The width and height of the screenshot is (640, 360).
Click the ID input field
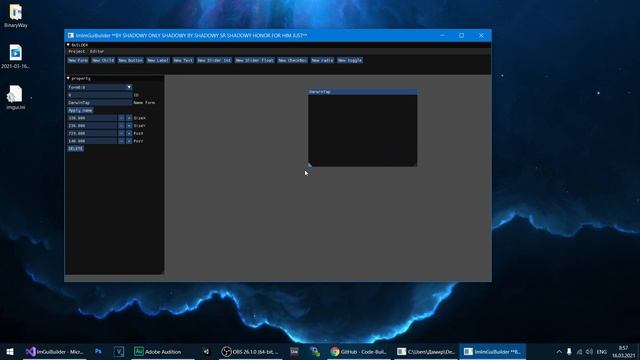tap(100, 95)
